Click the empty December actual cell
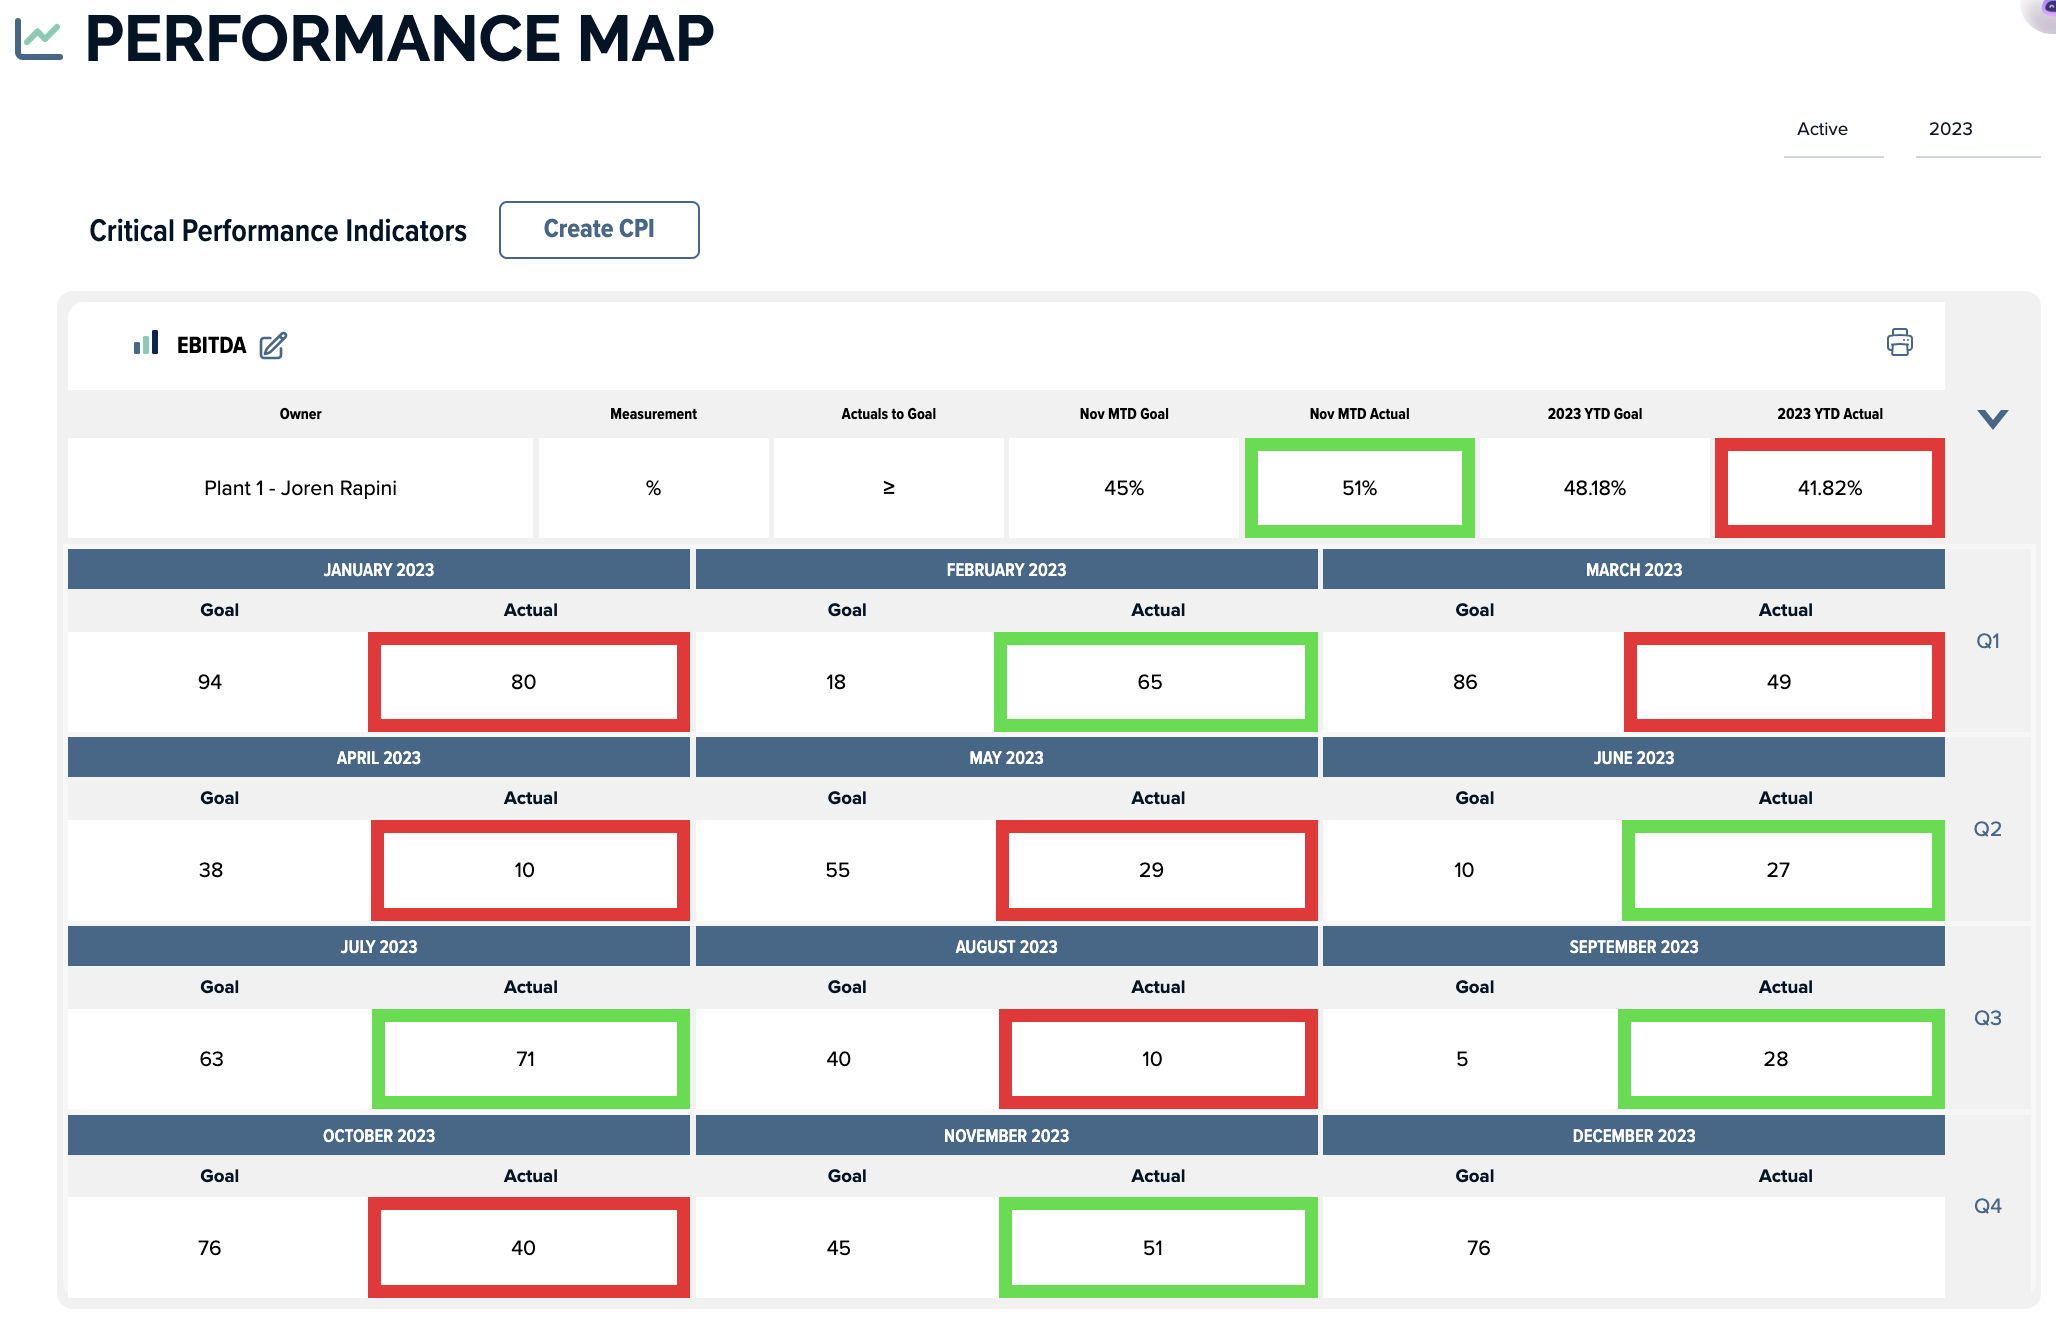Screen dimensions: 2056x1320 [x=1785, y=1248]
